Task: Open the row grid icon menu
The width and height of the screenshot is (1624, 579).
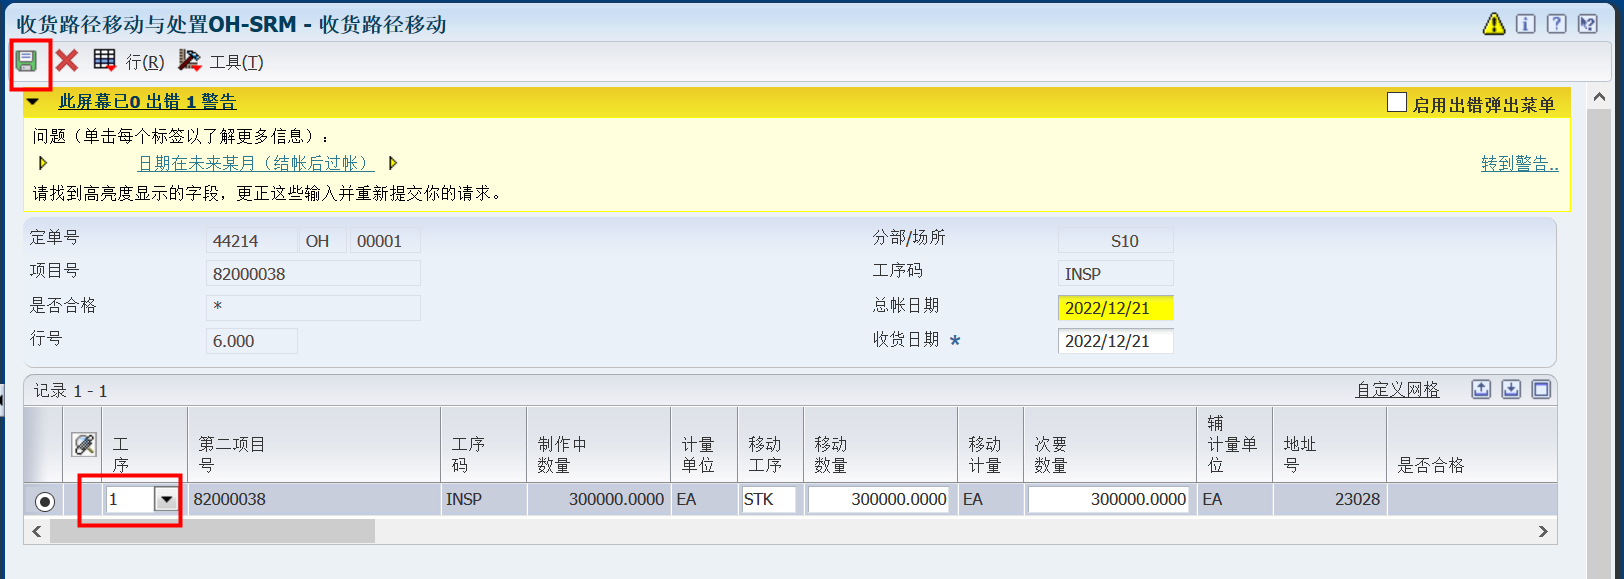Action: (x=105, y=61)
